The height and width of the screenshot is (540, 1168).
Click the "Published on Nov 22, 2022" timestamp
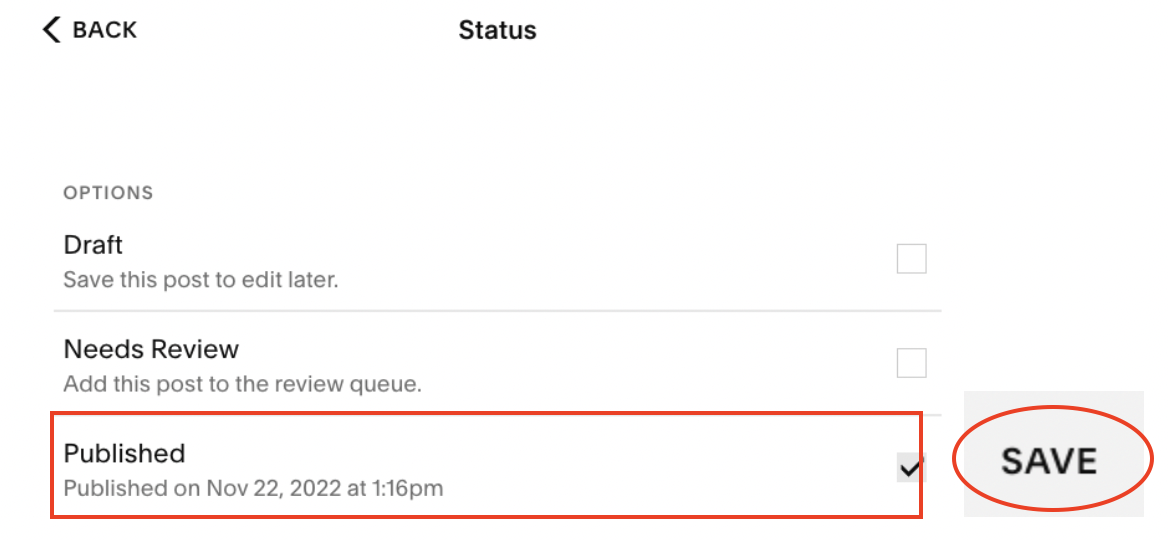click(253, 489)
